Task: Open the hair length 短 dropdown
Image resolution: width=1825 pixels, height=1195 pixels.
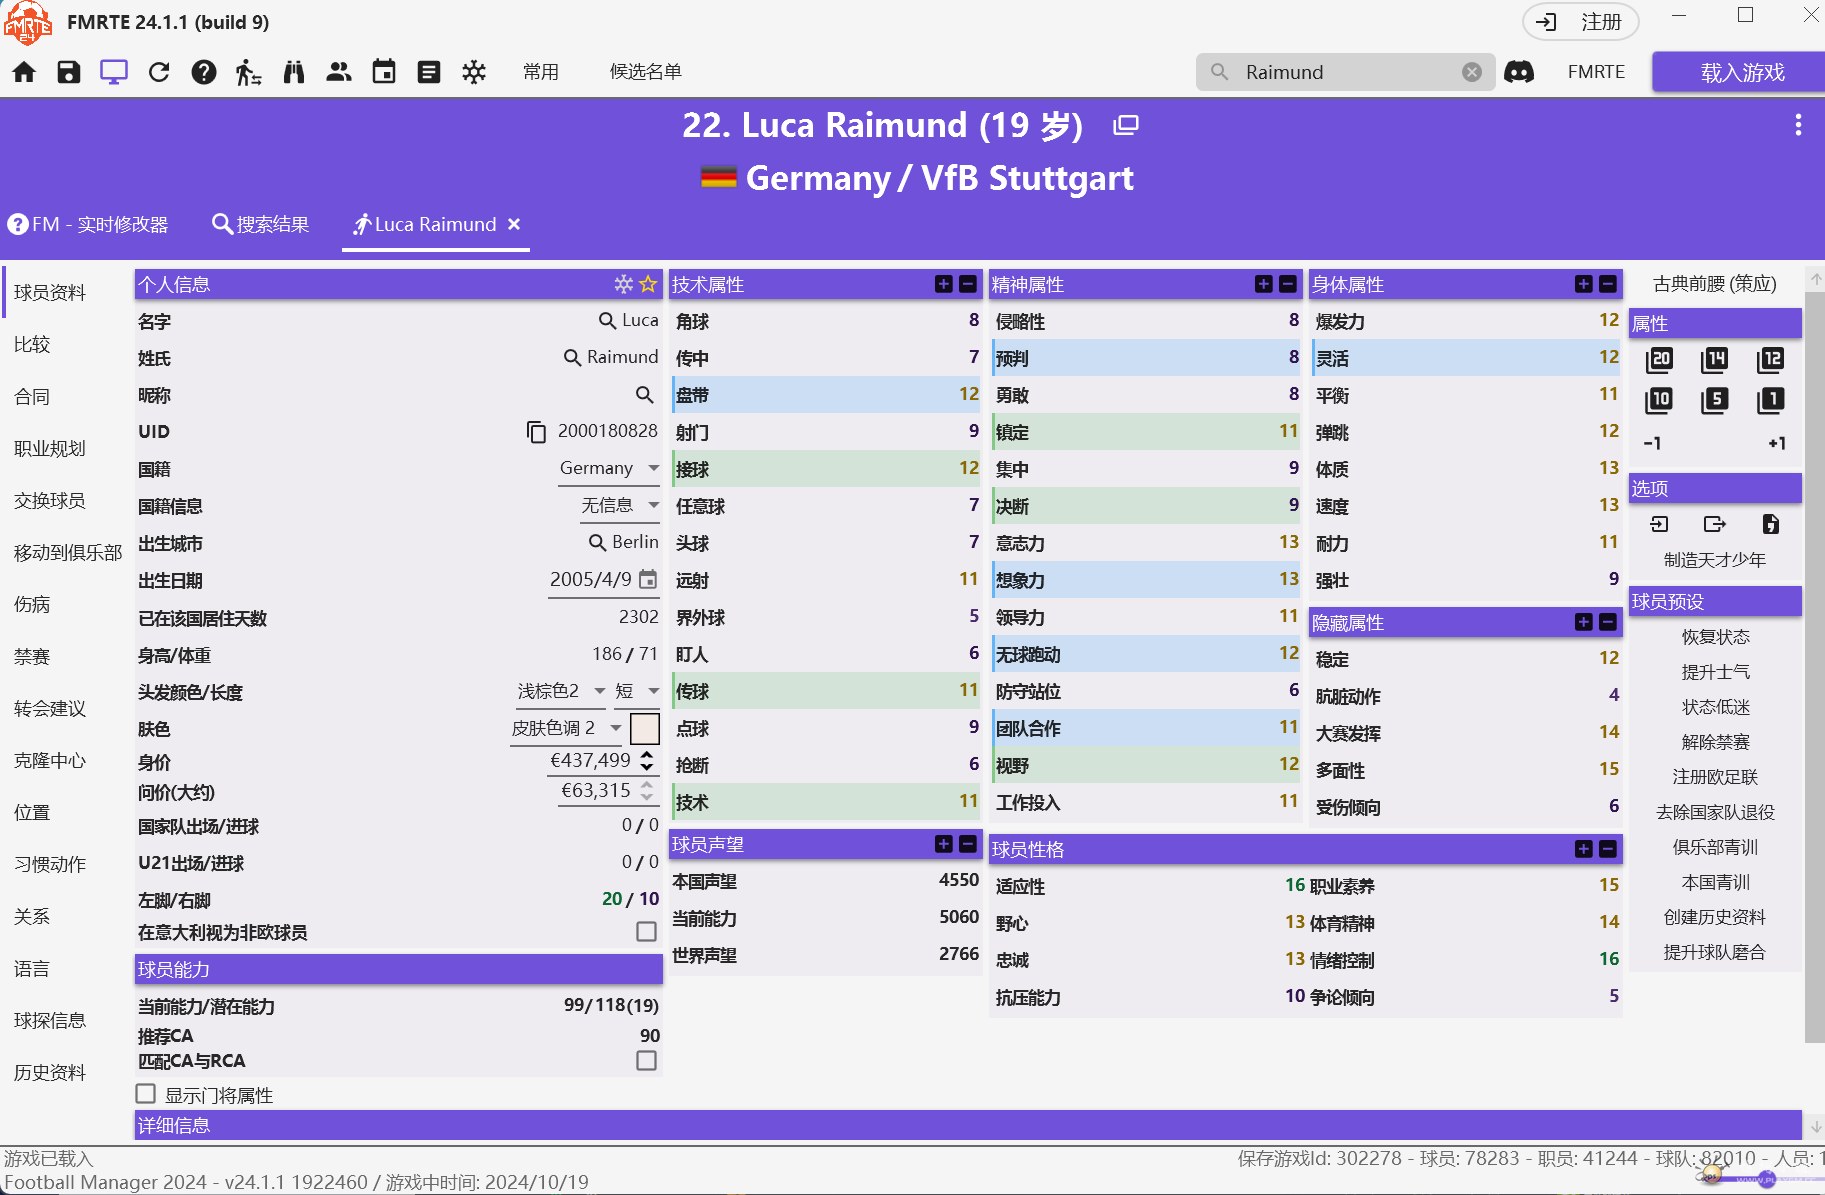Action: (x=637, y=691)
